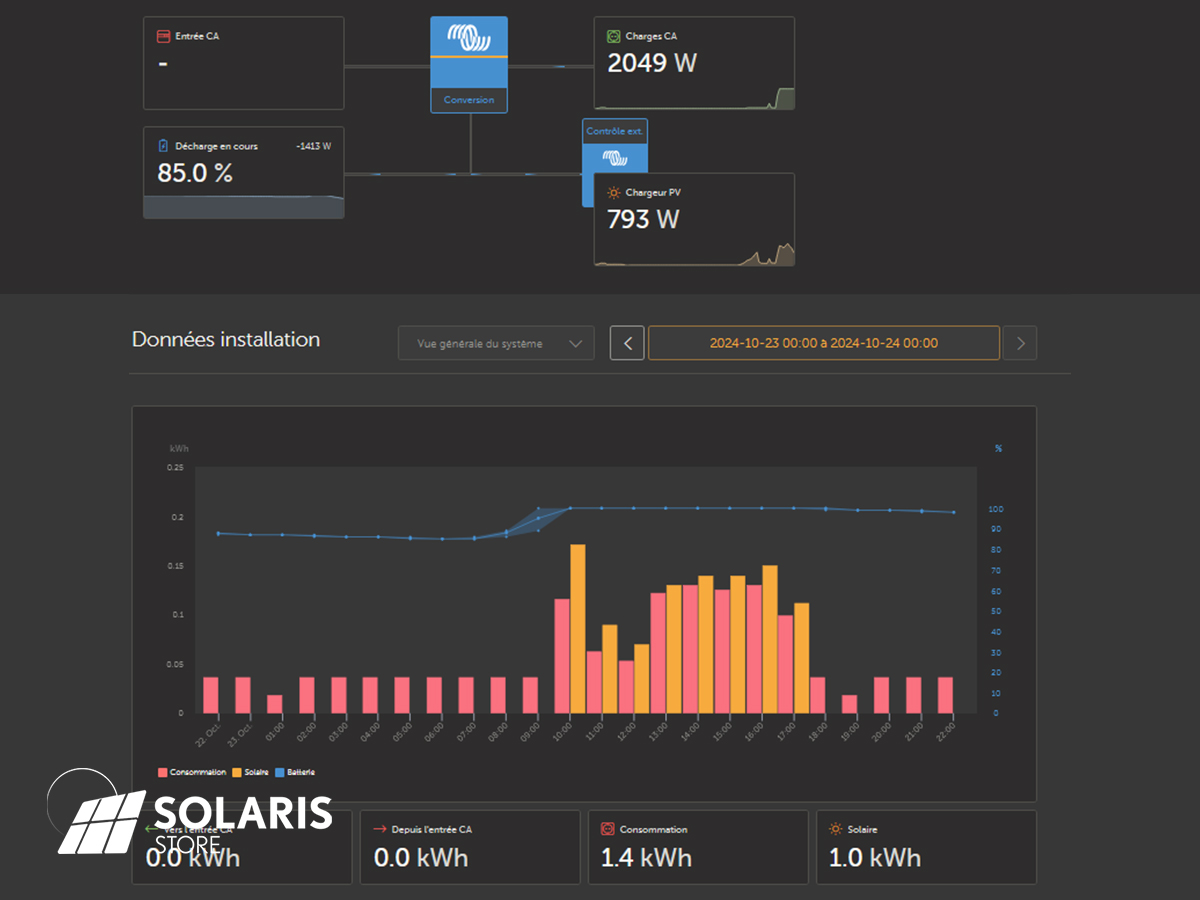Toggle the Batterie series in the legend
The image size is (1200, 900).
[295, 772]
